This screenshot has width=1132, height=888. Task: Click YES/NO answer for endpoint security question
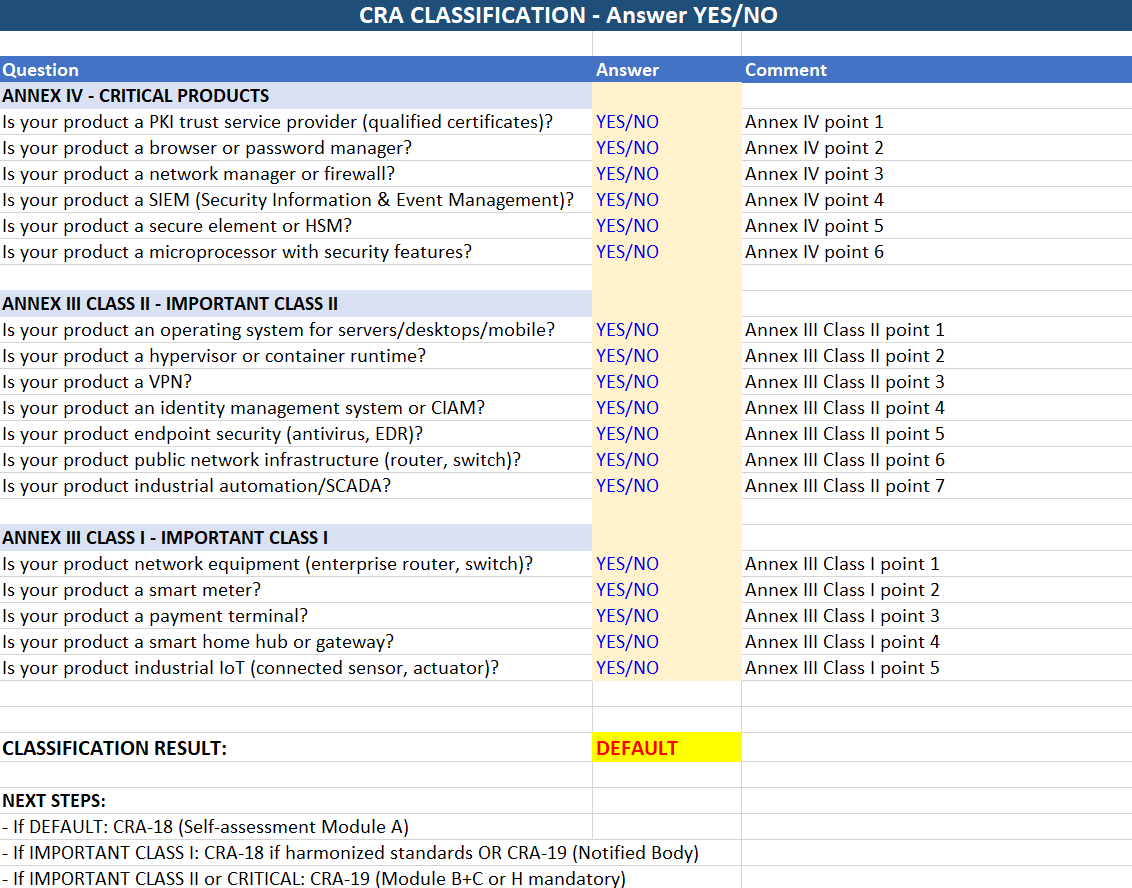(x=627, y=434)
